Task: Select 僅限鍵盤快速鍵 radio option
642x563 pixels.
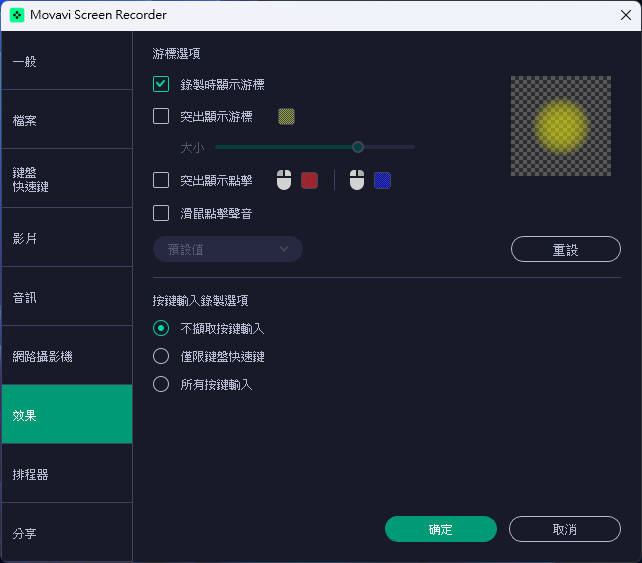Action: pyautogui.click(x=161, y=356)
